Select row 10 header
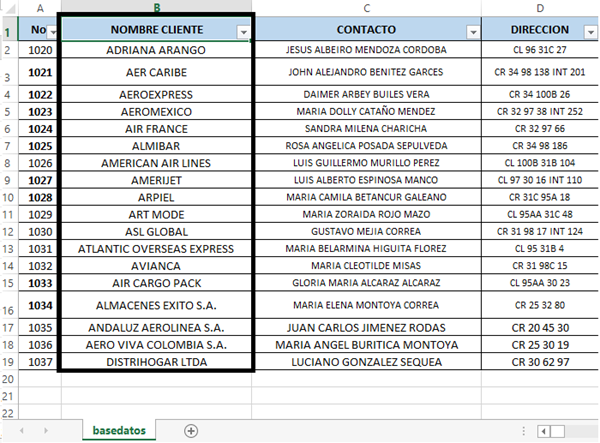 tap(8, 197)
